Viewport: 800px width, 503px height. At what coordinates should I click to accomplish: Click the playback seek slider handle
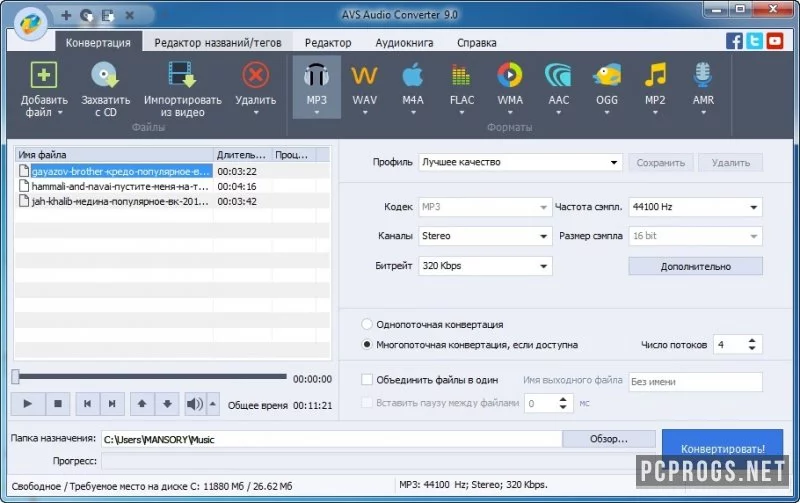[15, 377]
